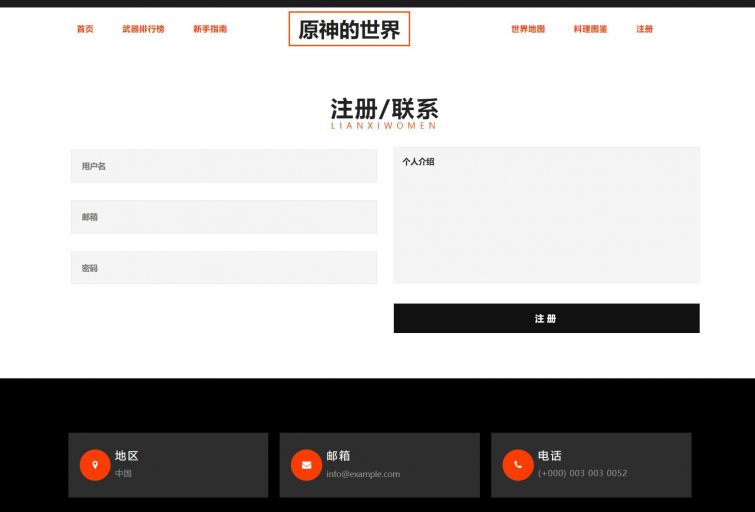Click the 原神的世界 site logo

(x=349, y=29)
